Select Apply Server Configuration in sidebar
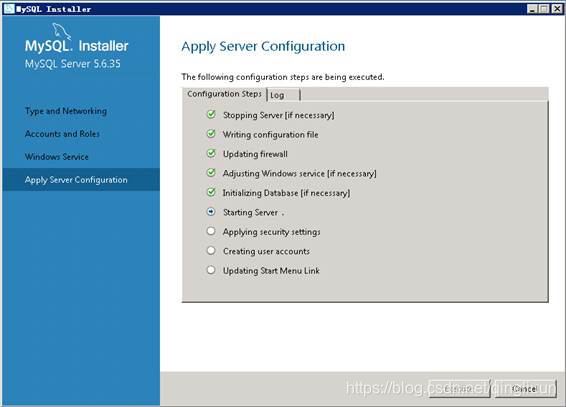 click(81, 179)
